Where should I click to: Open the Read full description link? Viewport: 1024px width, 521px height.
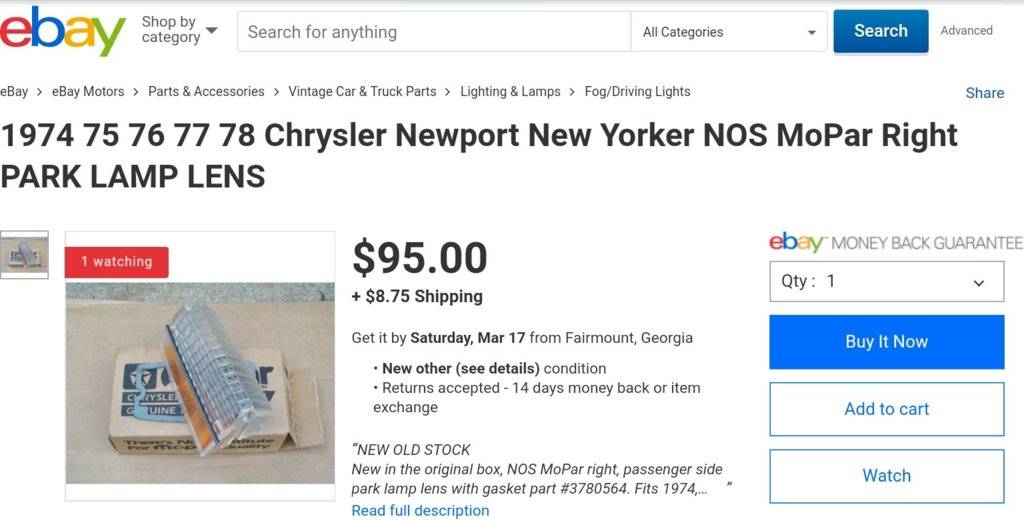coord(420,510)
